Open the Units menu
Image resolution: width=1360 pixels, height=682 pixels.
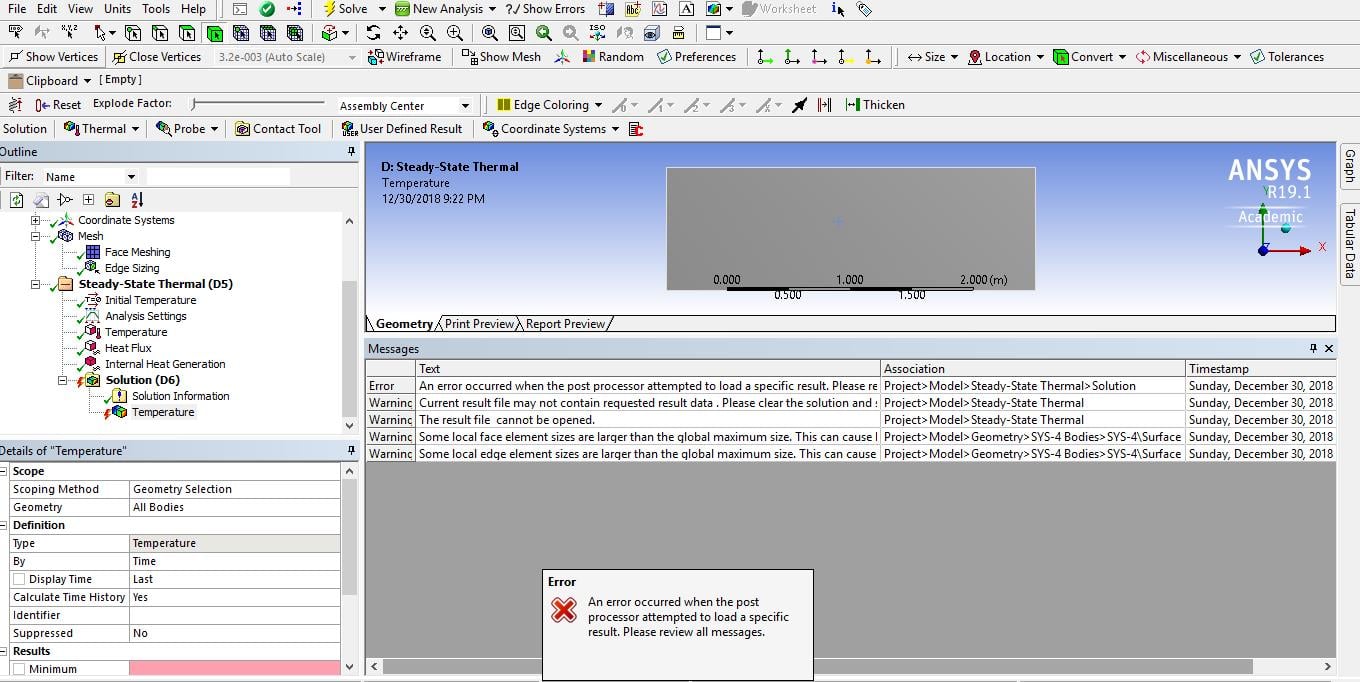(117, 9)
